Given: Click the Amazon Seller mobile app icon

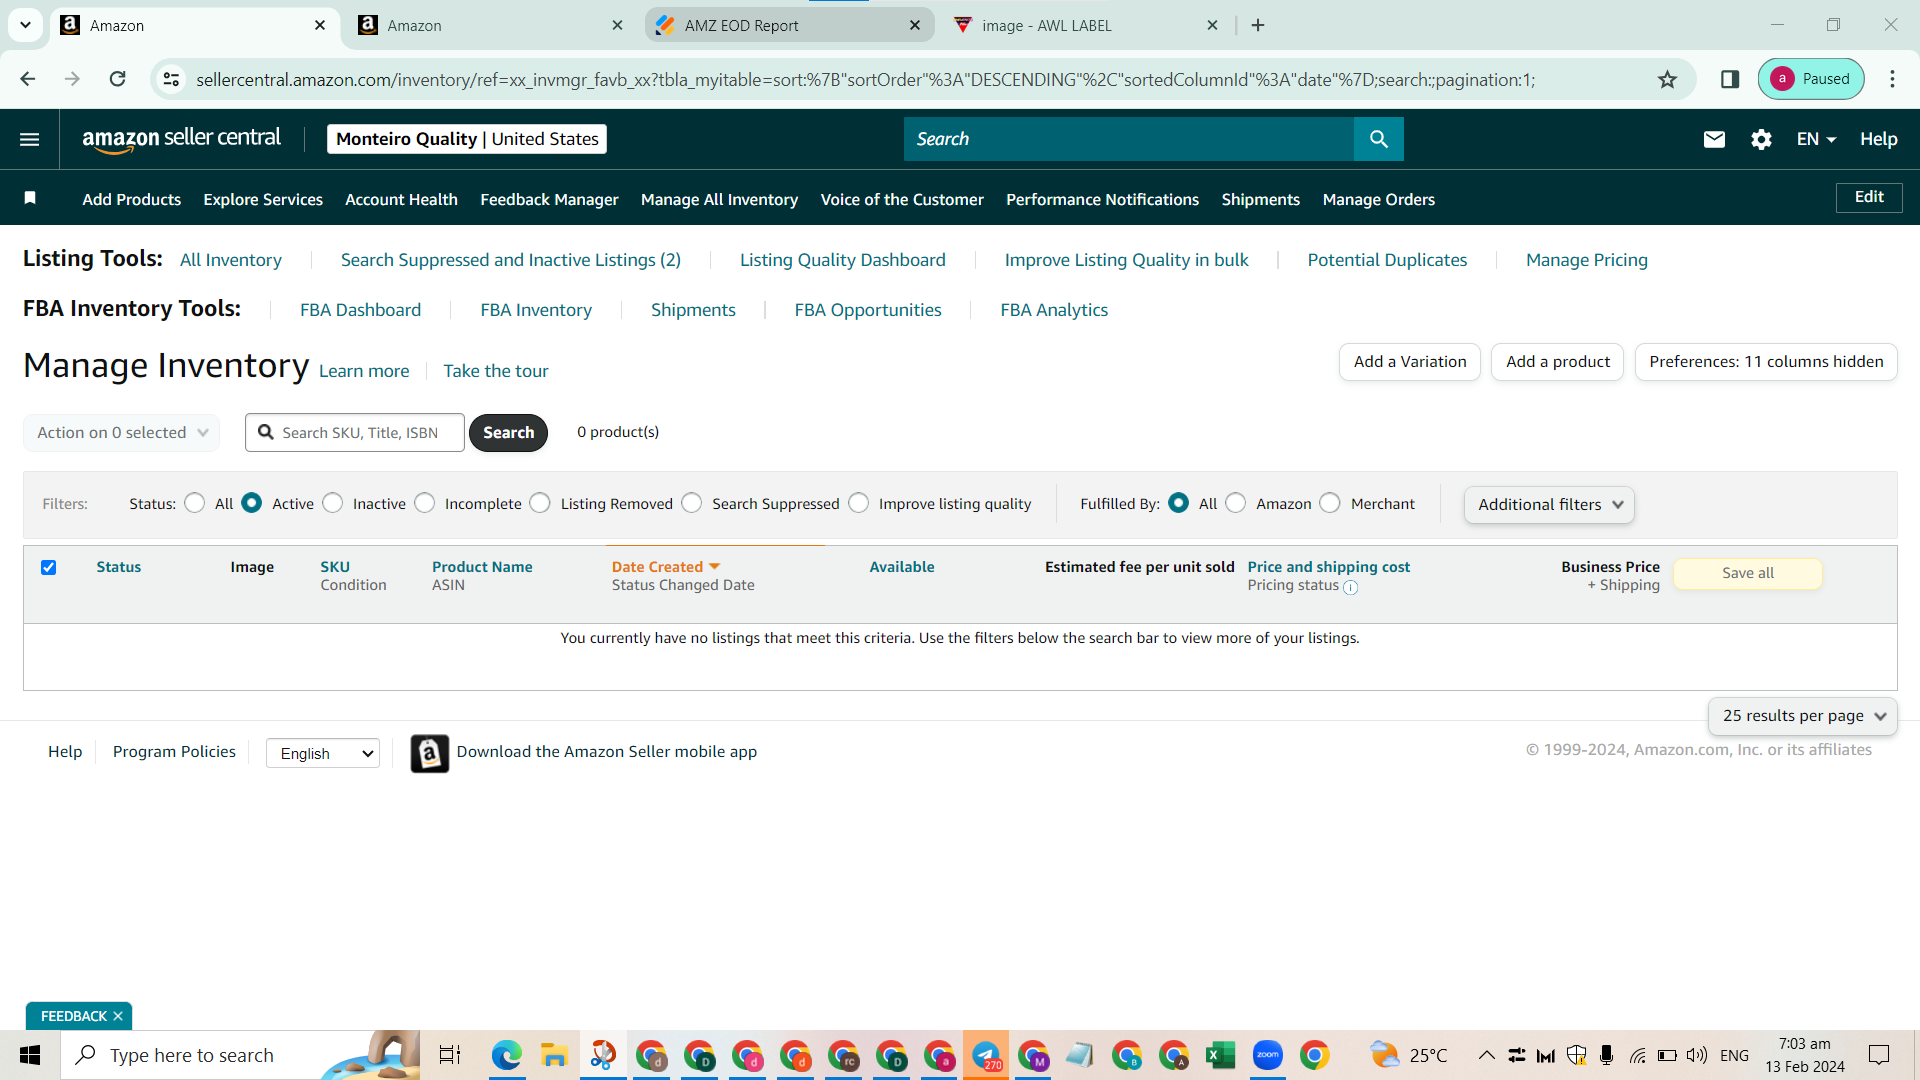Looking at the screenshot, I should pyautogui.click(x=429, y=753).
